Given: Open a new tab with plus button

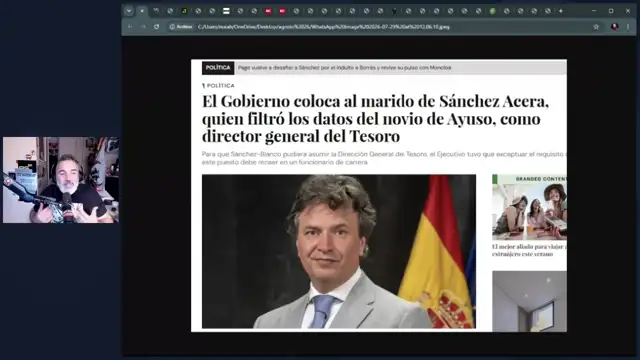Looking at the screenshot, I should tap(561, 11).
